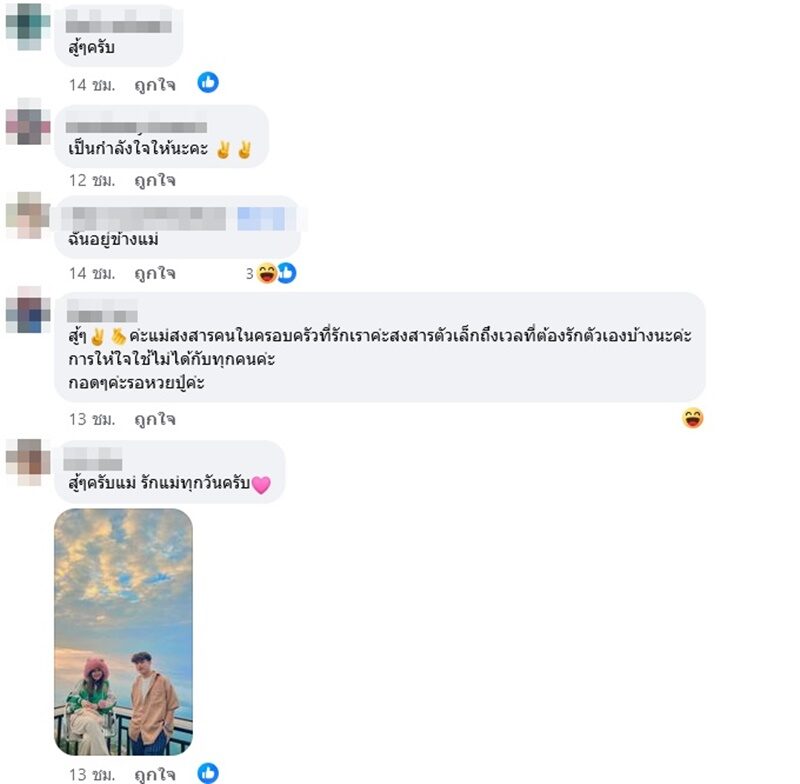Click the blue thumbs-up reaction beside the count of 3

[x=287, y=273]
